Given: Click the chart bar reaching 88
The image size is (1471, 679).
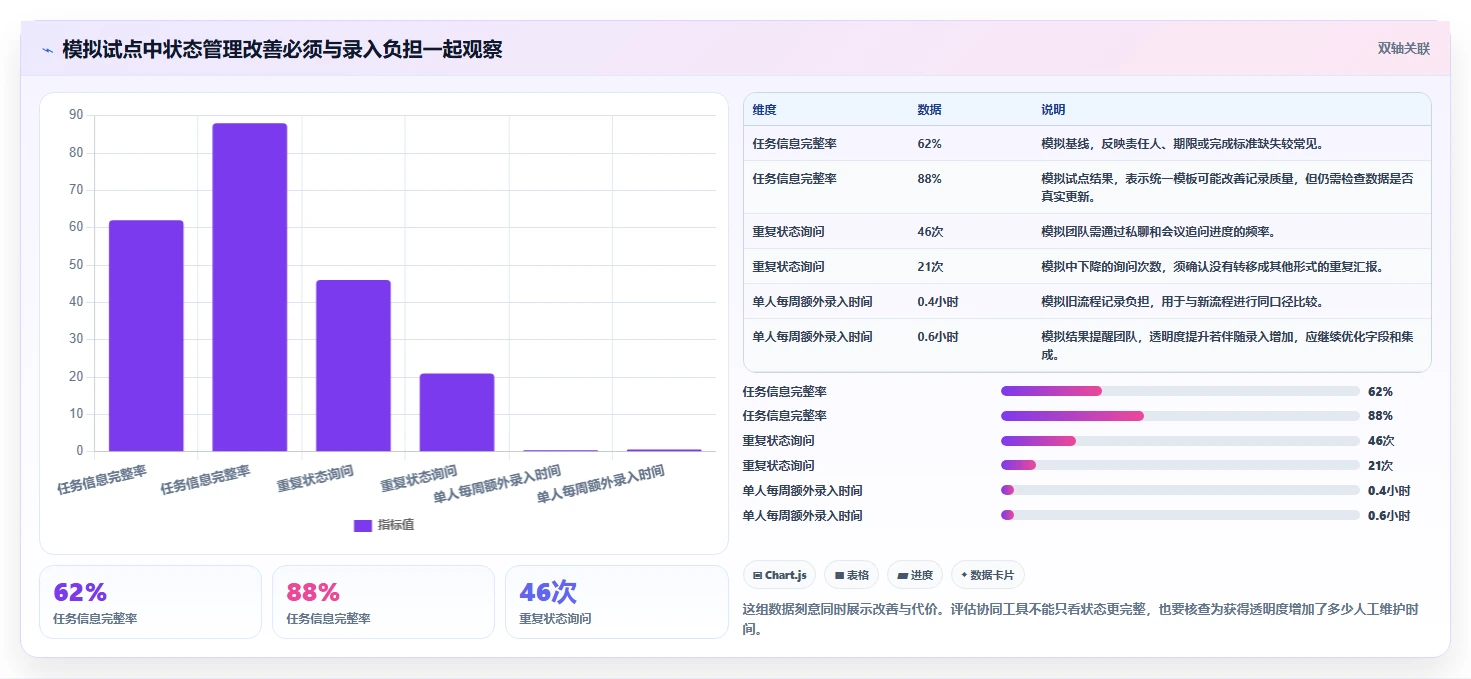Looking at the screenshot, I should 250,287.
